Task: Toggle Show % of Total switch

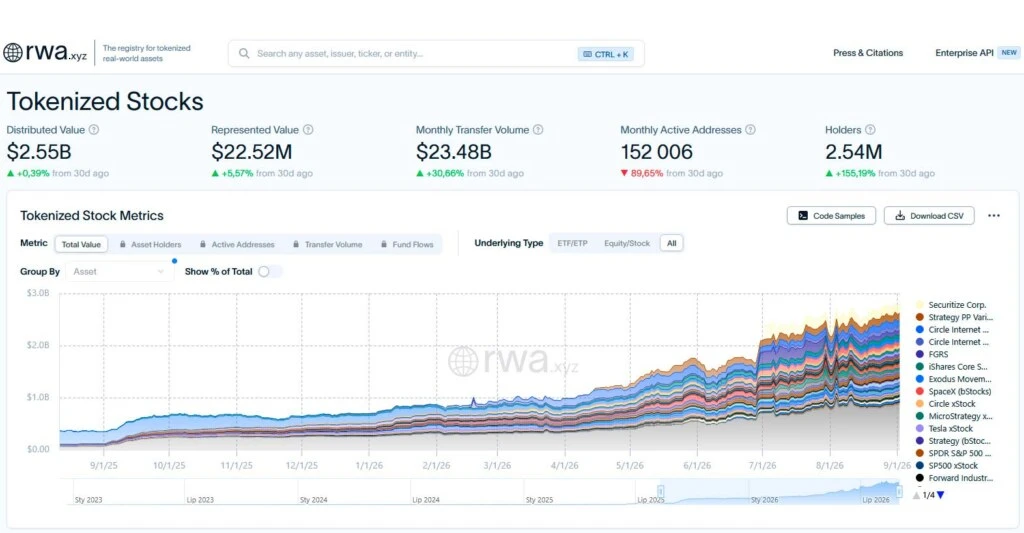Action: [x=270, y=272]
